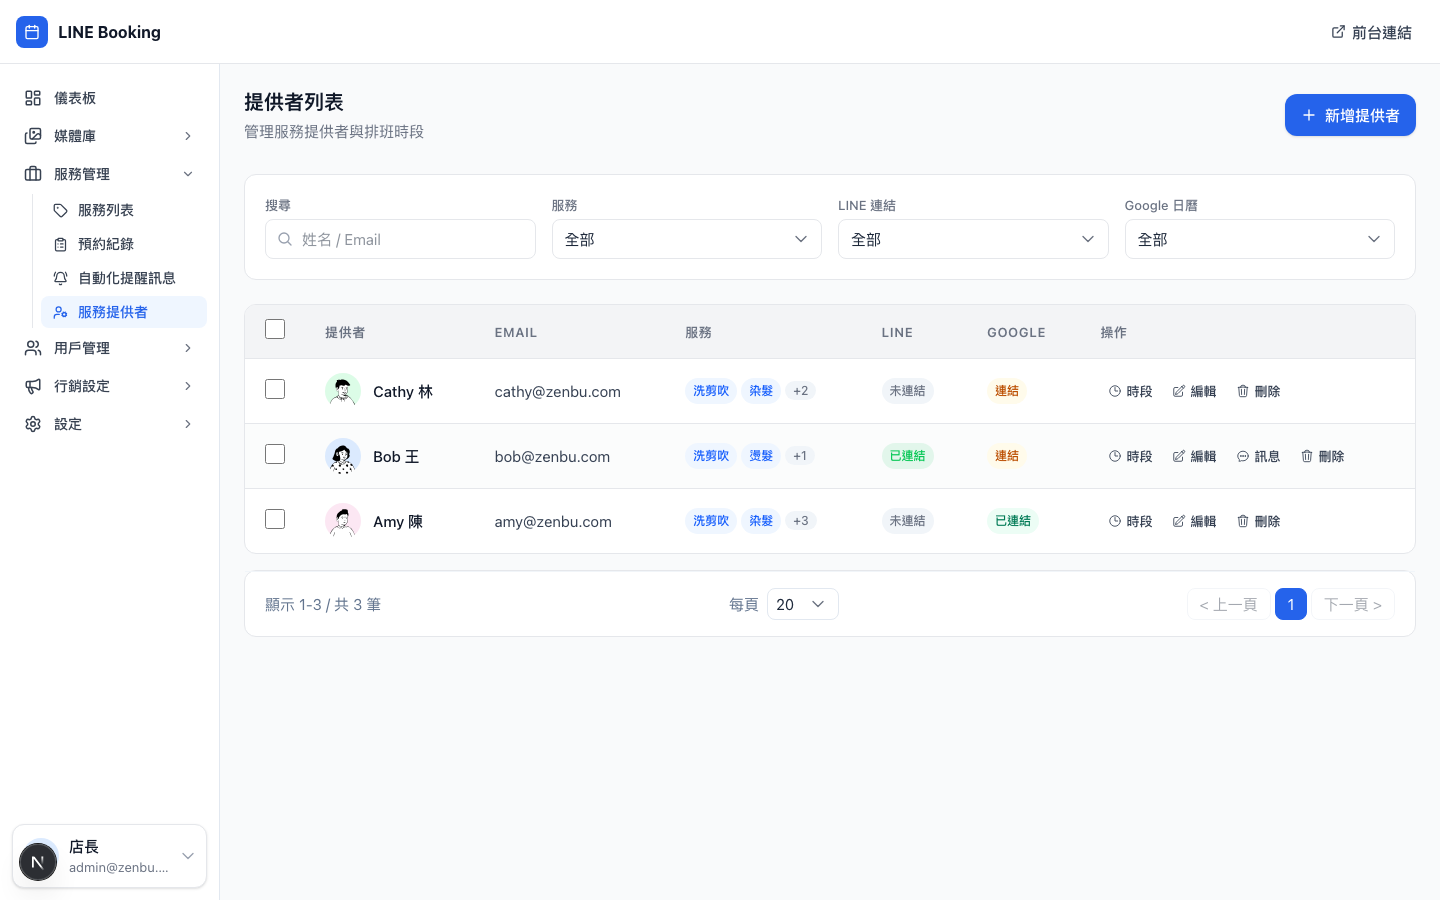Viewport: 1440px width, 900px height.
Task: Go to 儀表板 in the sidebar
Action: pos(75,98)
